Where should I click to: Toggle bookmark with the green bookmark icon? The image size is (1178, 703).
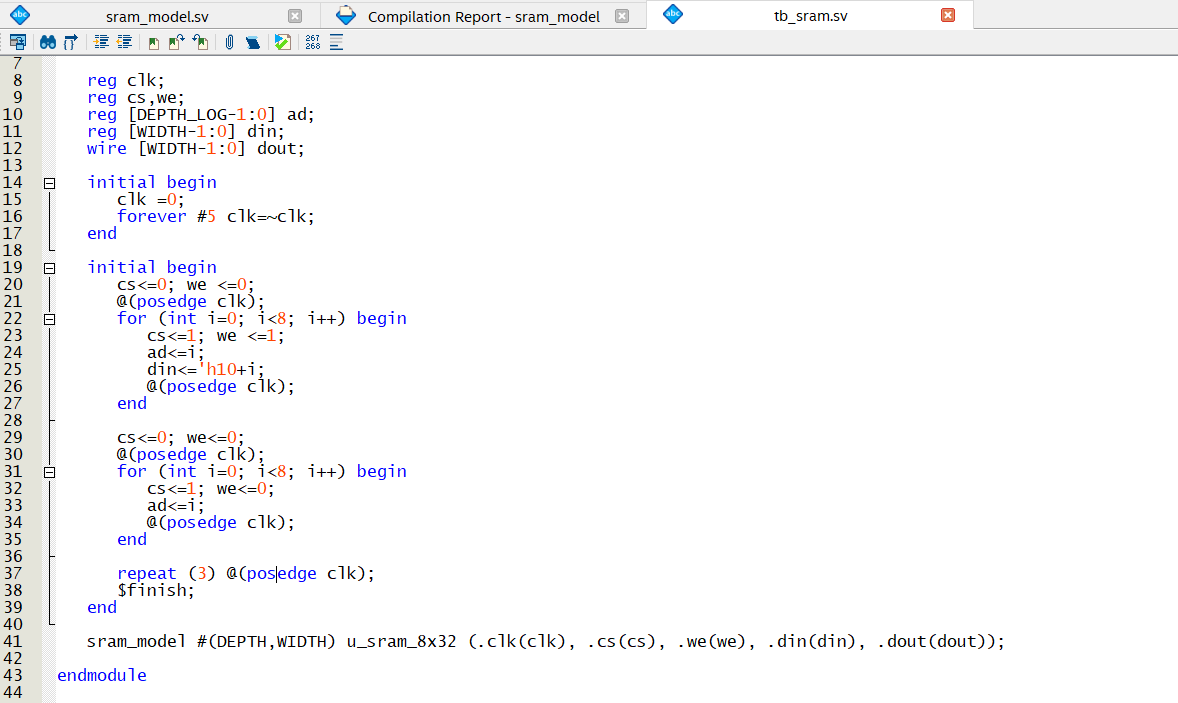pos(154,44)
